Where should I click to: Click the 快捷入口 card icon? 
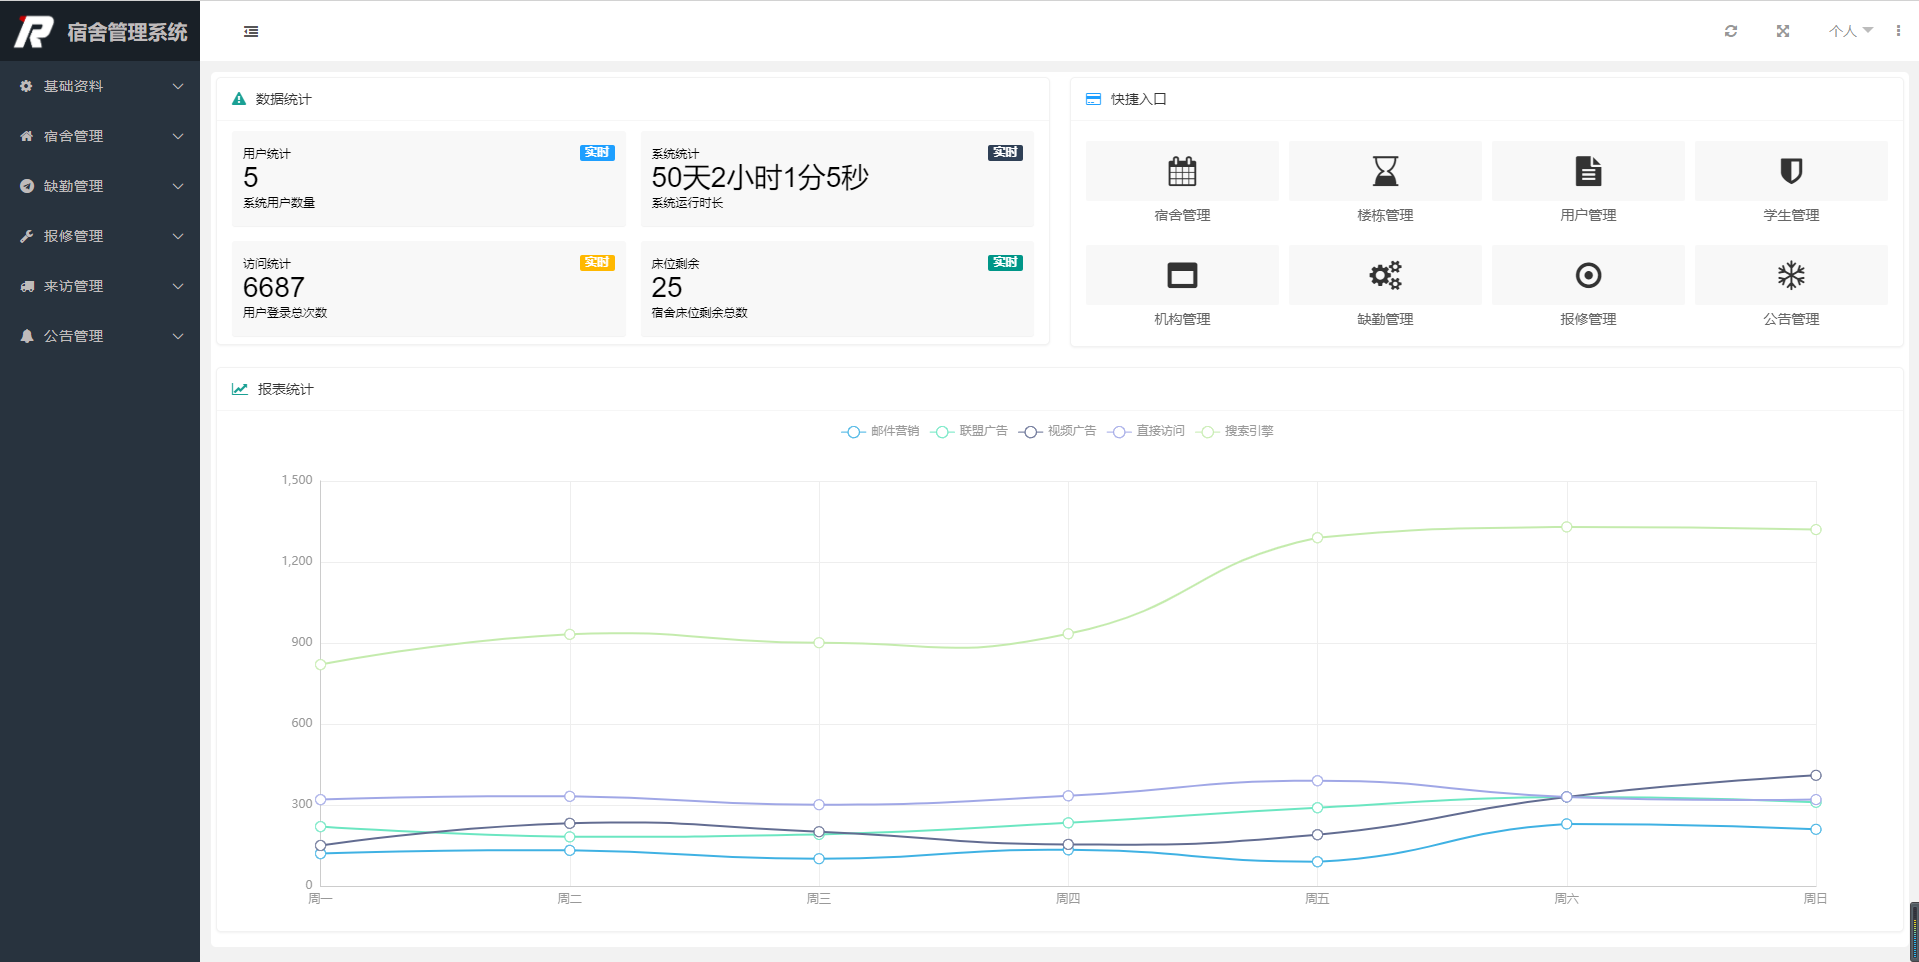coord(1093,99)
